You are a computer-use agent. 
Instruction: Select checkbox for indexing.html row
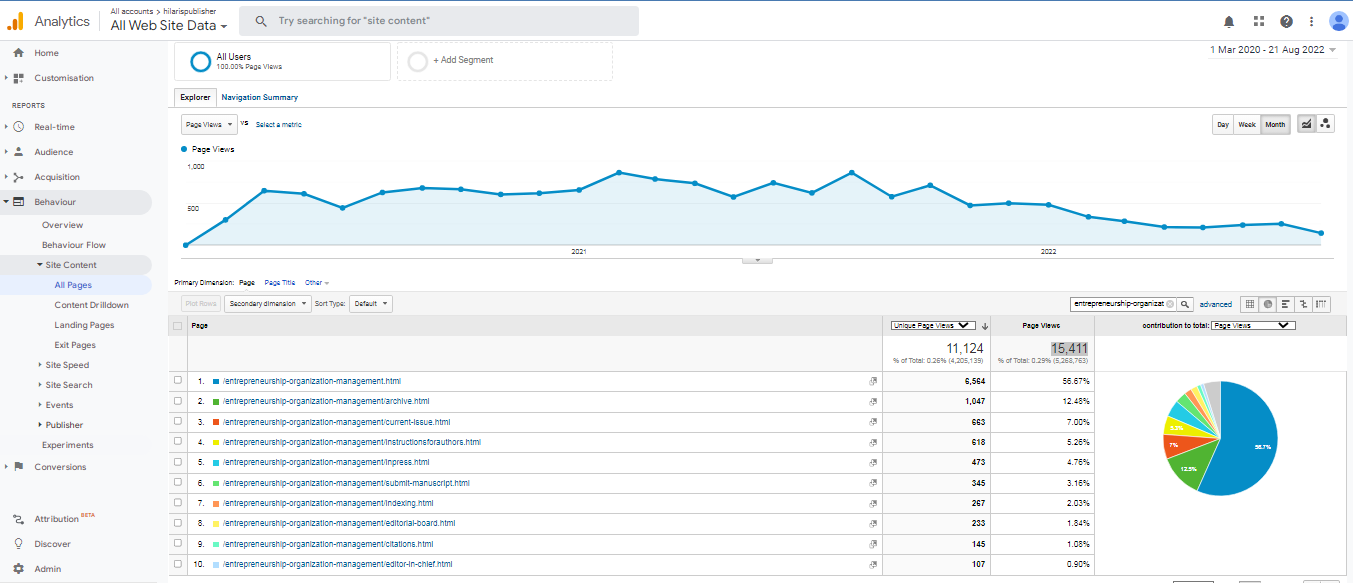pos(178,503)
